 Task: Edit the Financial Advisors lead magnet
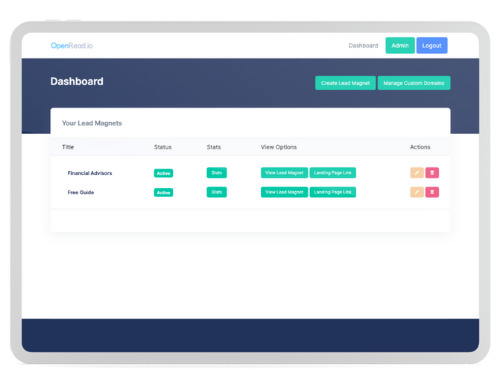[x=417, y=173]
